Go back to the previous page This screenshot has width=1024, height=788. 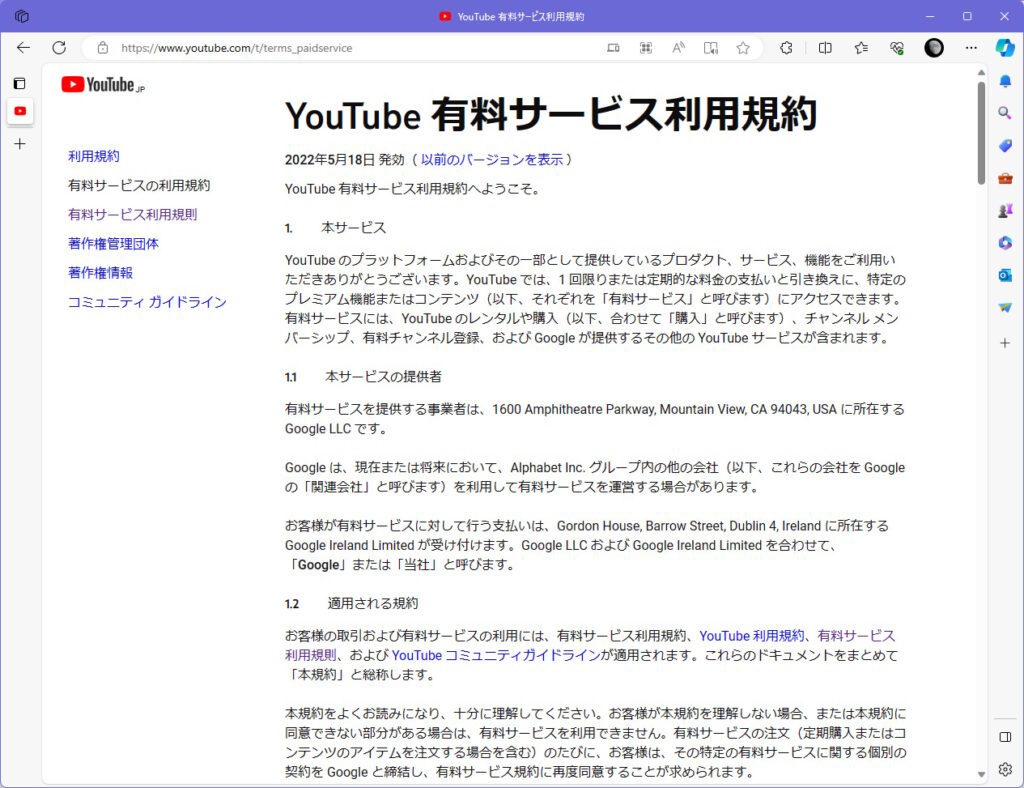click(24, 48)
